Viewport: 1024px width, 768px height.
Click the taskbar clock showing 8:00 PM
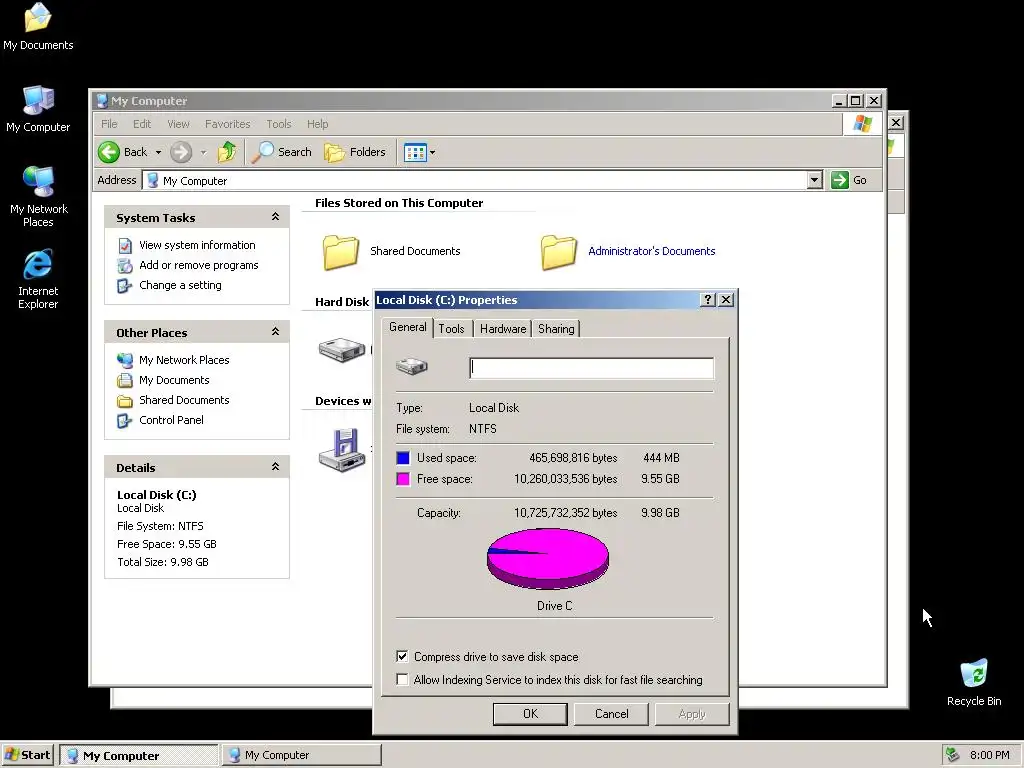tap(989, 755)
